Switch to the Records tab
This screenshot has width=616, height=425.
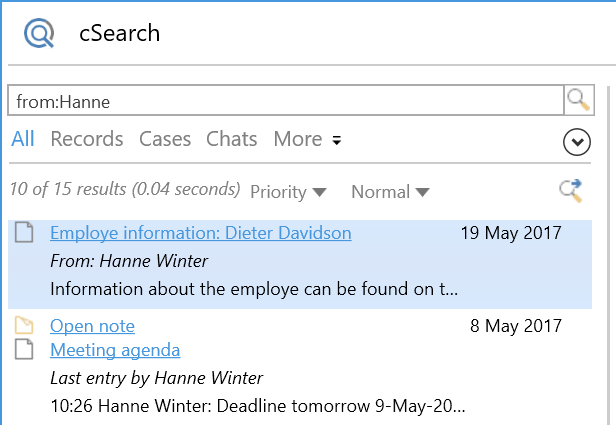point(87,140)
